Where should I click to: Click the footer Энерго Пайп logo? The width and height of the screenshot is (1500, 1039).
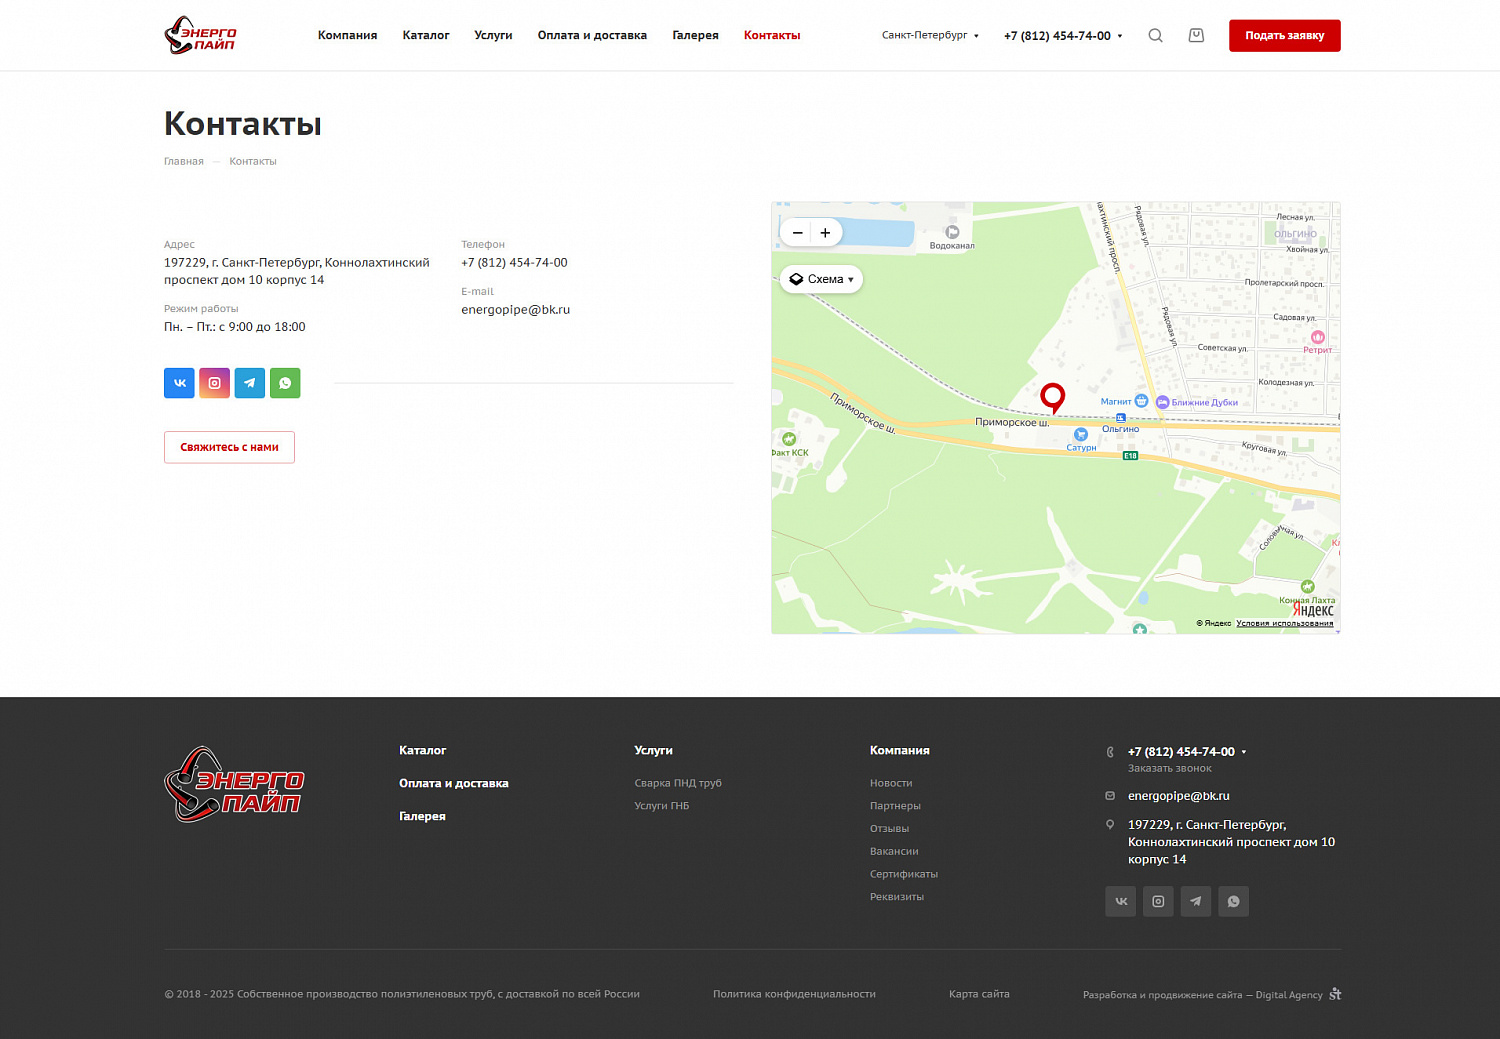click(x=234, y=784)
